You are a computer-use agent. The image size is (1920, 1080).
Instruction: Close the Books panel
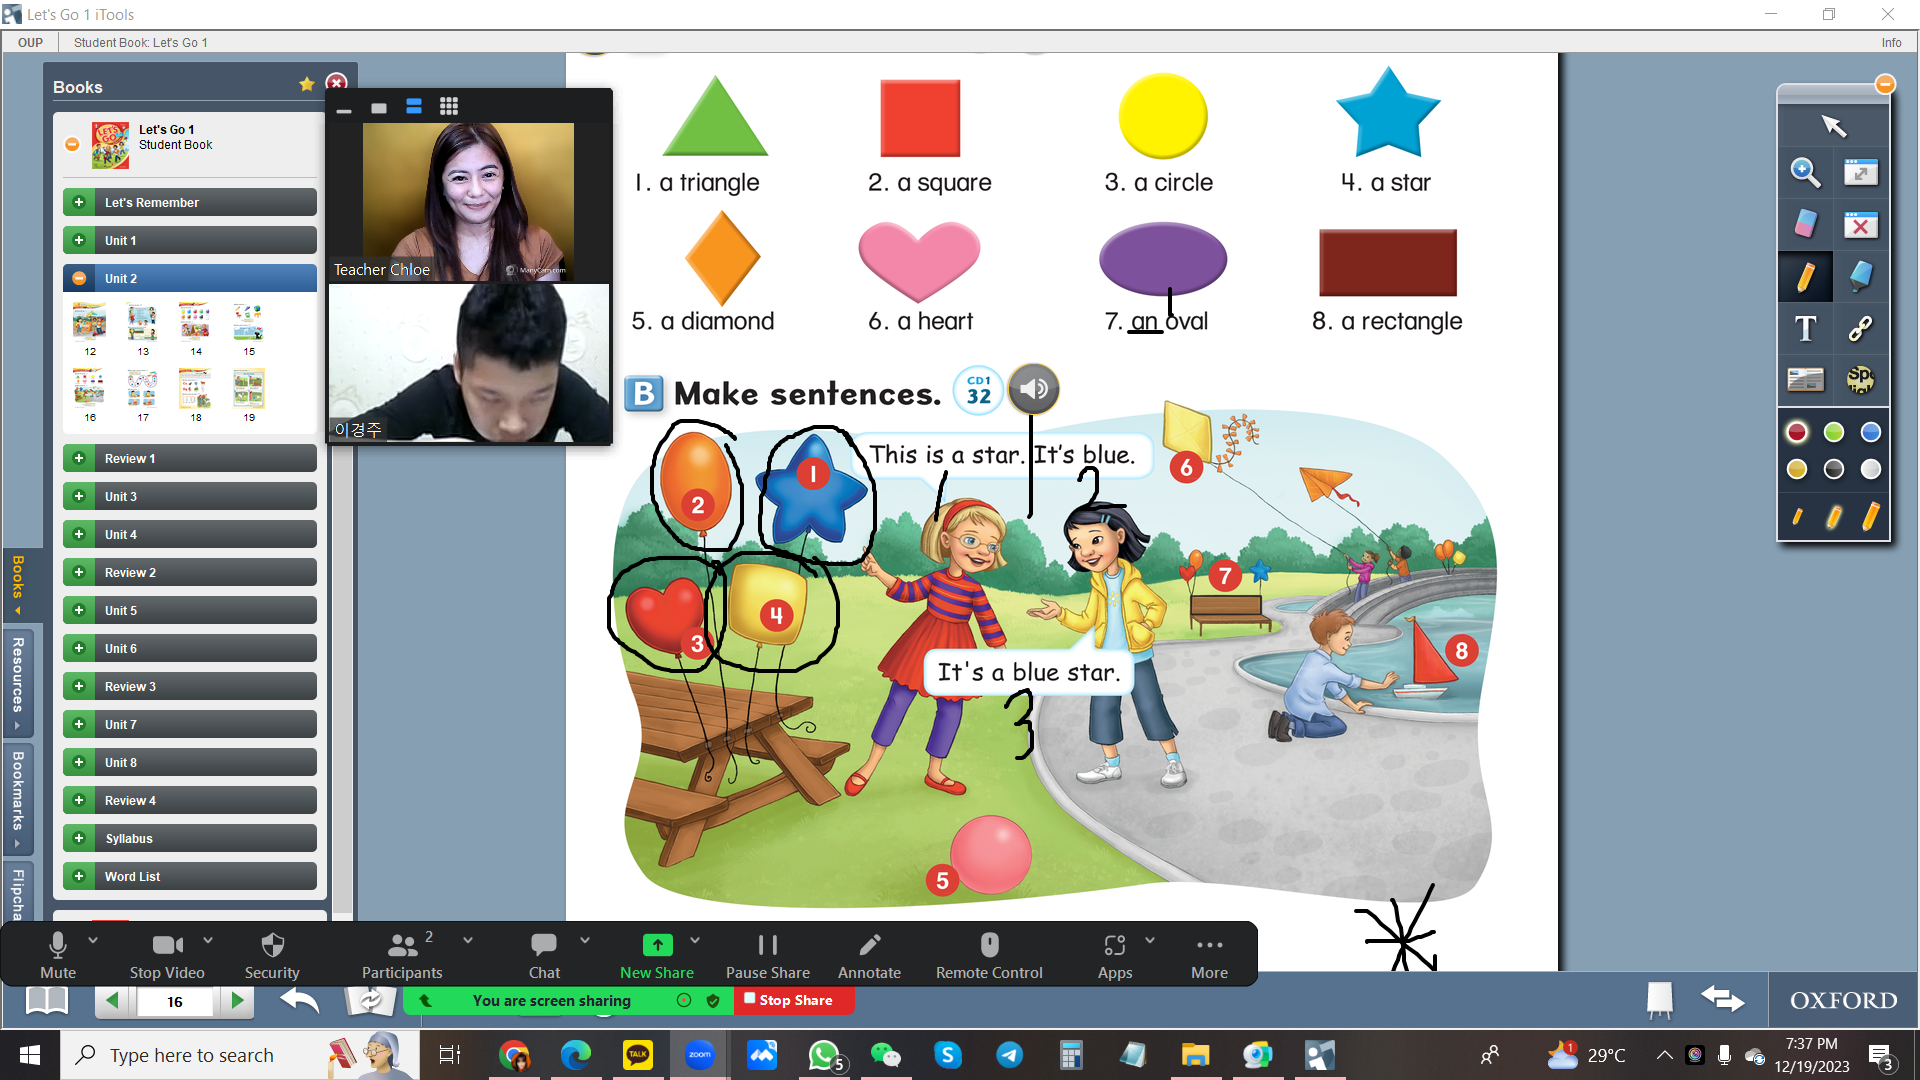[337, 83]
